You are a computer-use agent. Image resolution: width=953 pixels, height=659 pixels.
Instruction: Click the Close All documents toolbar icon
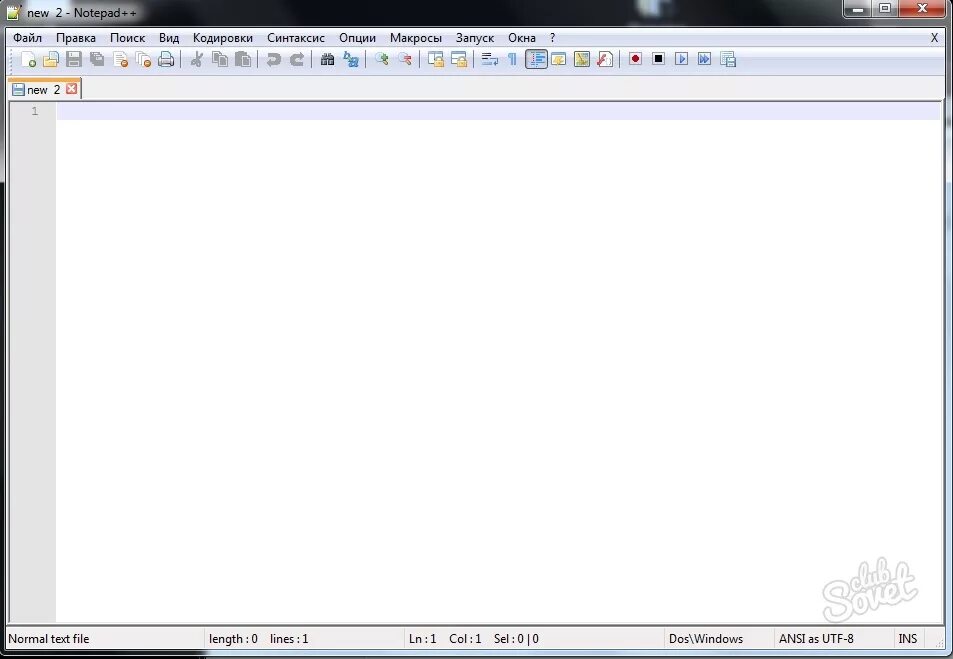tap(143, 59)
